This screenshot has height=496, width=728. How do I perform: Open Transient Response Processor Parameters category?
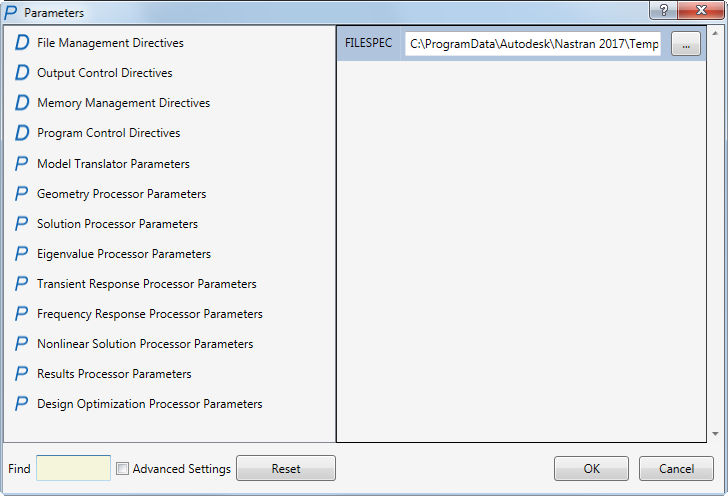146,284
